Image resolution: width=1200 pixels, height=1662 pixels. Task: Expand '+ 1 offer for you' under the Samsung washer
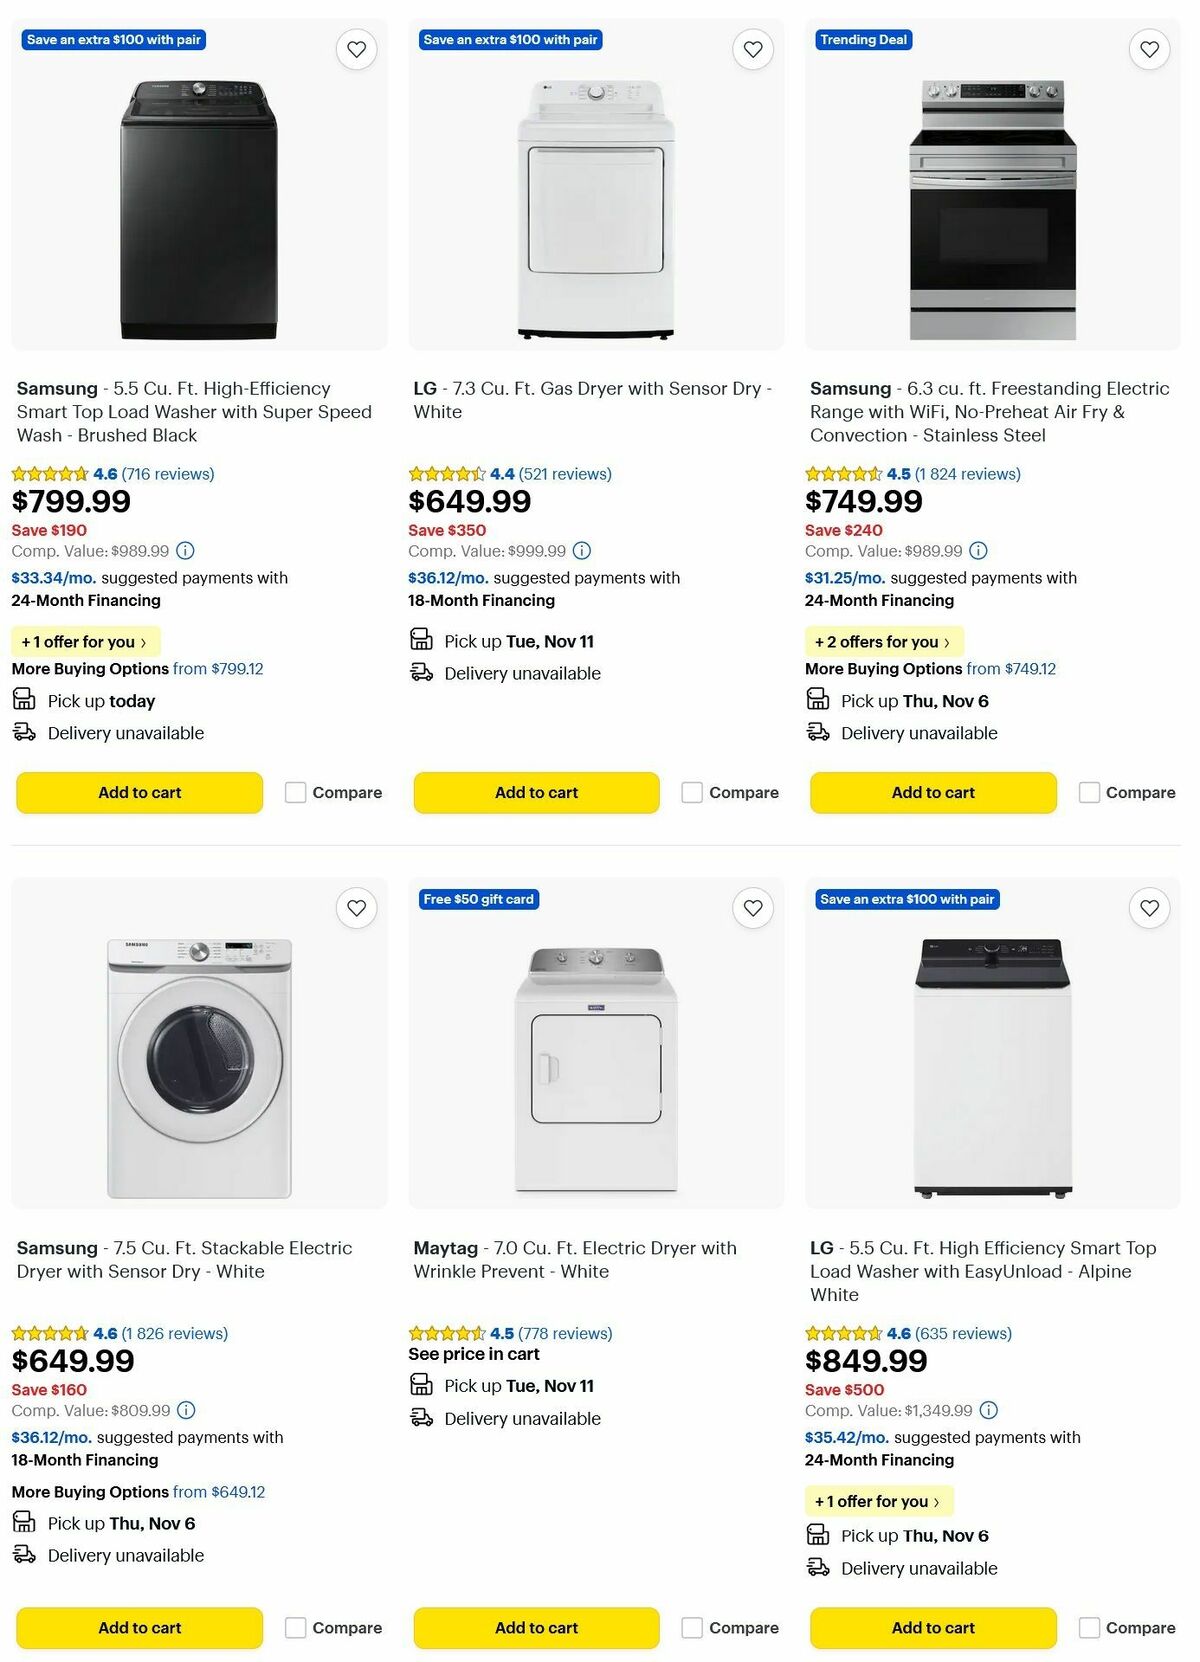point(85,641)
